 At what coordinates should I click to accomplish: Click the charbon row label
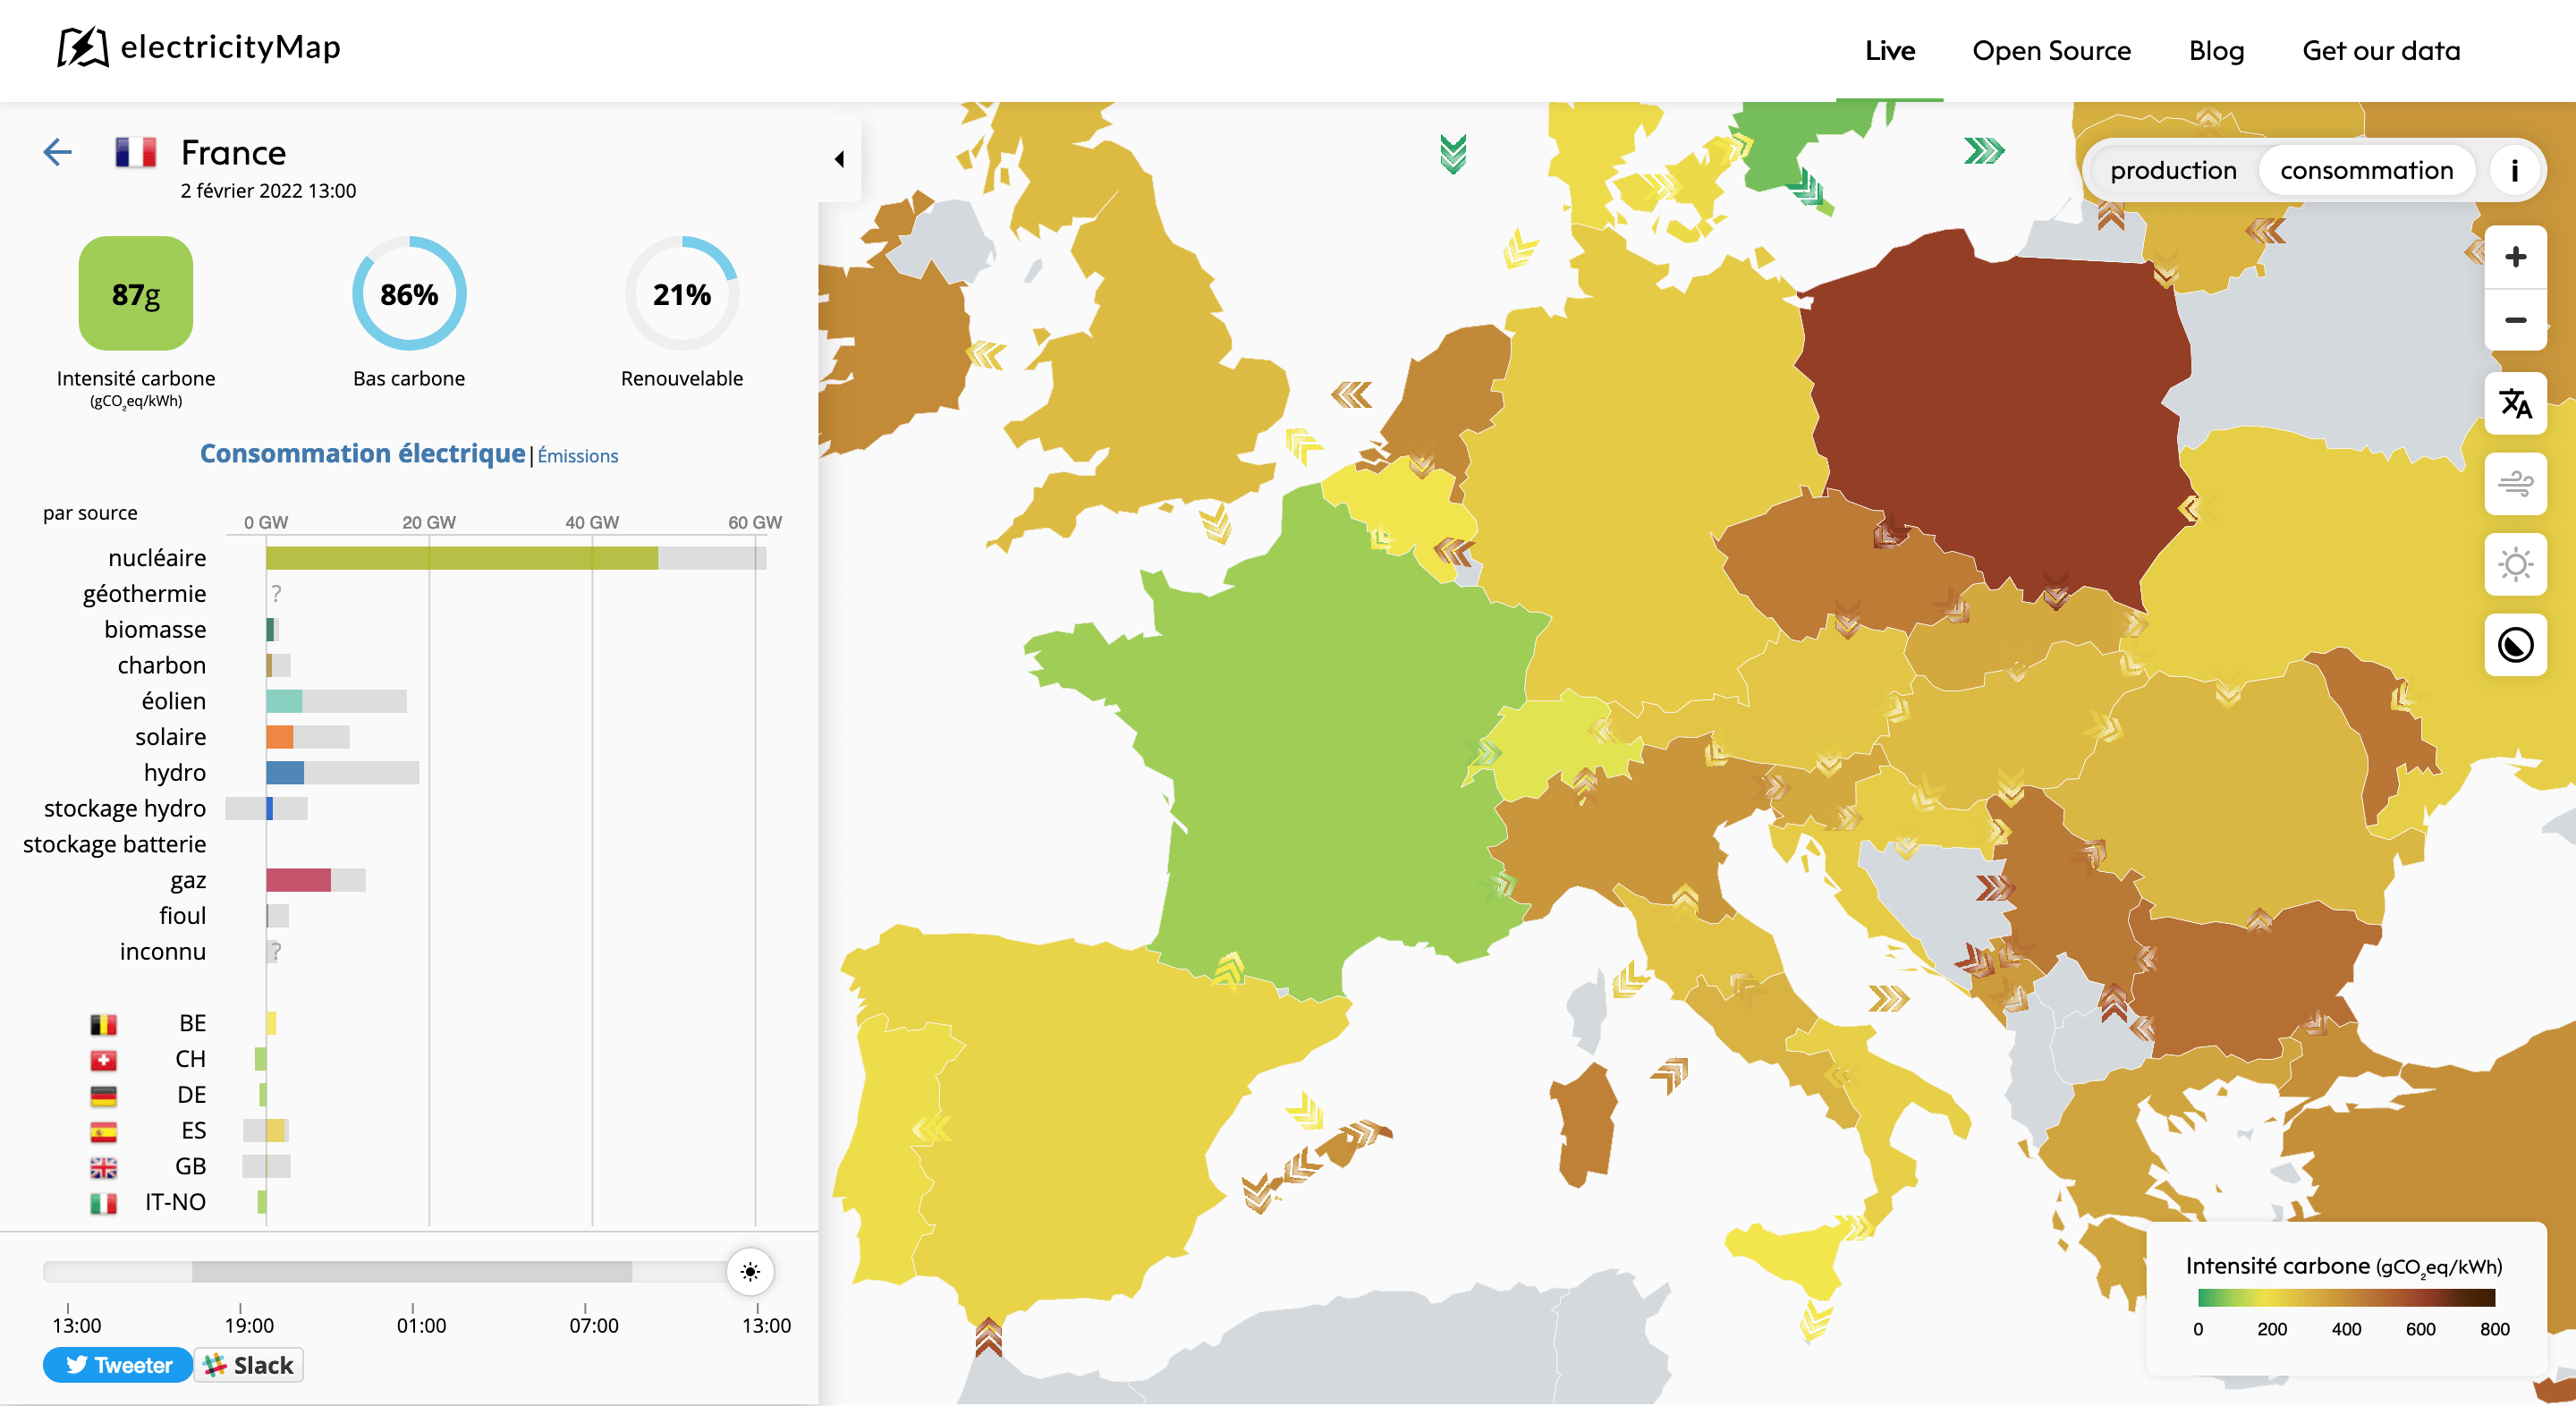tap(161, 665)
